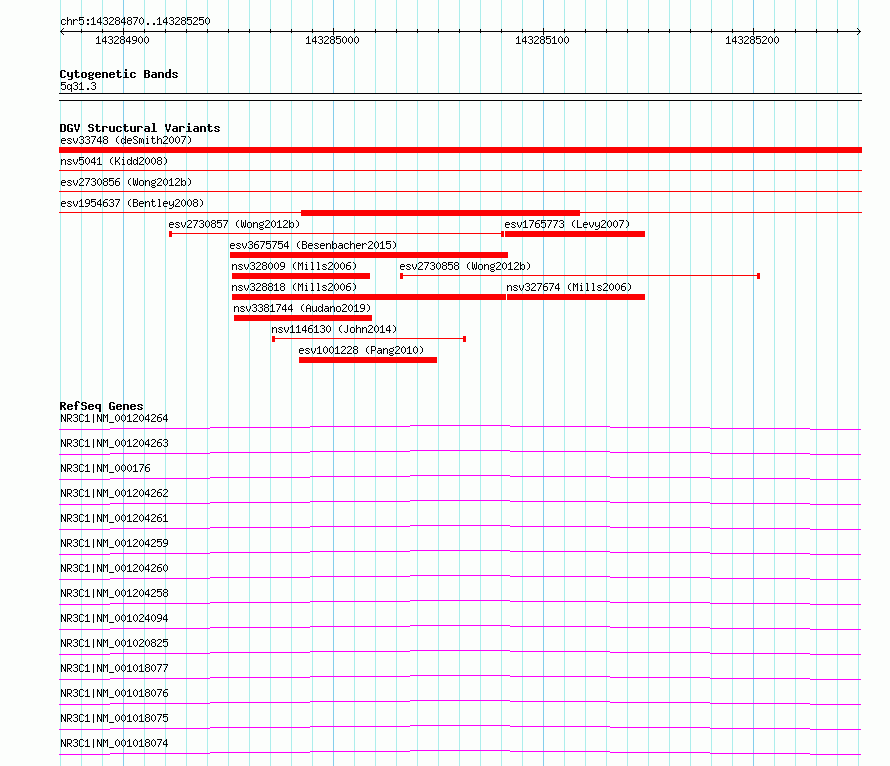Click ruler position 143284900
Image resolution: width=890 pixels, height=766 pixels.
(122, 40)
